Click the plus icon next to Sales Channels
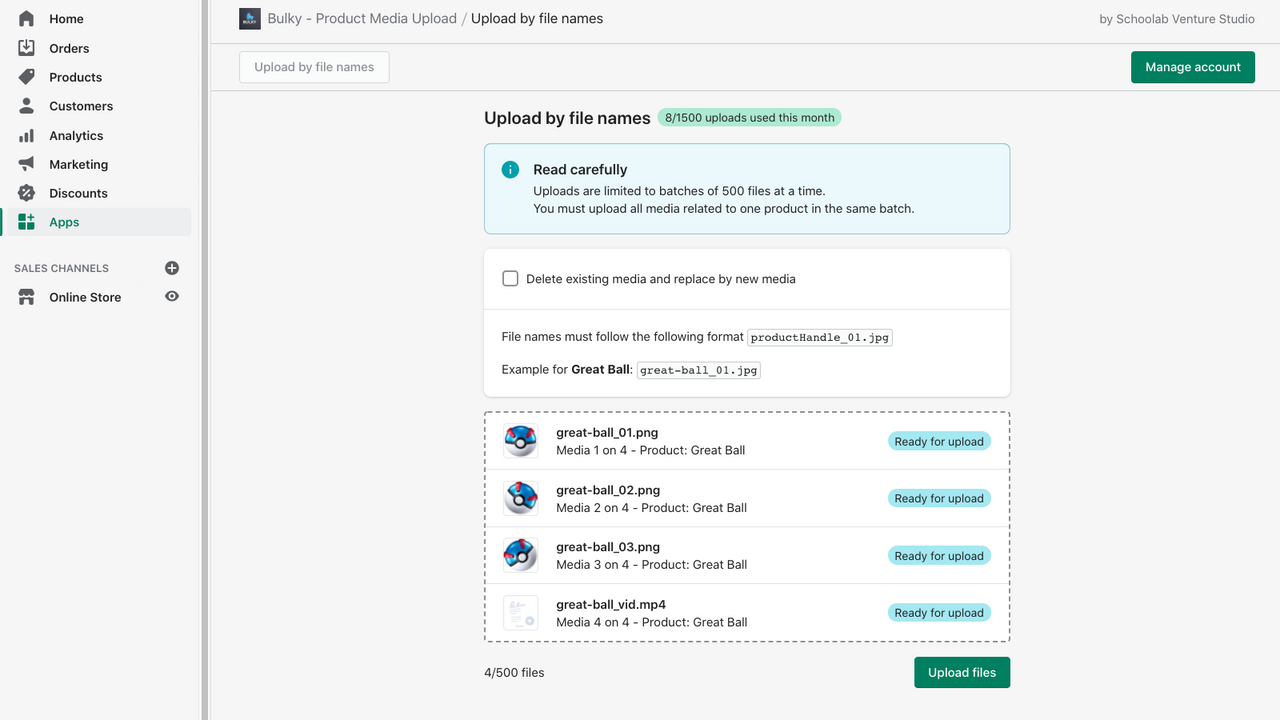This screenshot has height=720, width=1280. pyautogui.click(x=171, y=268)
